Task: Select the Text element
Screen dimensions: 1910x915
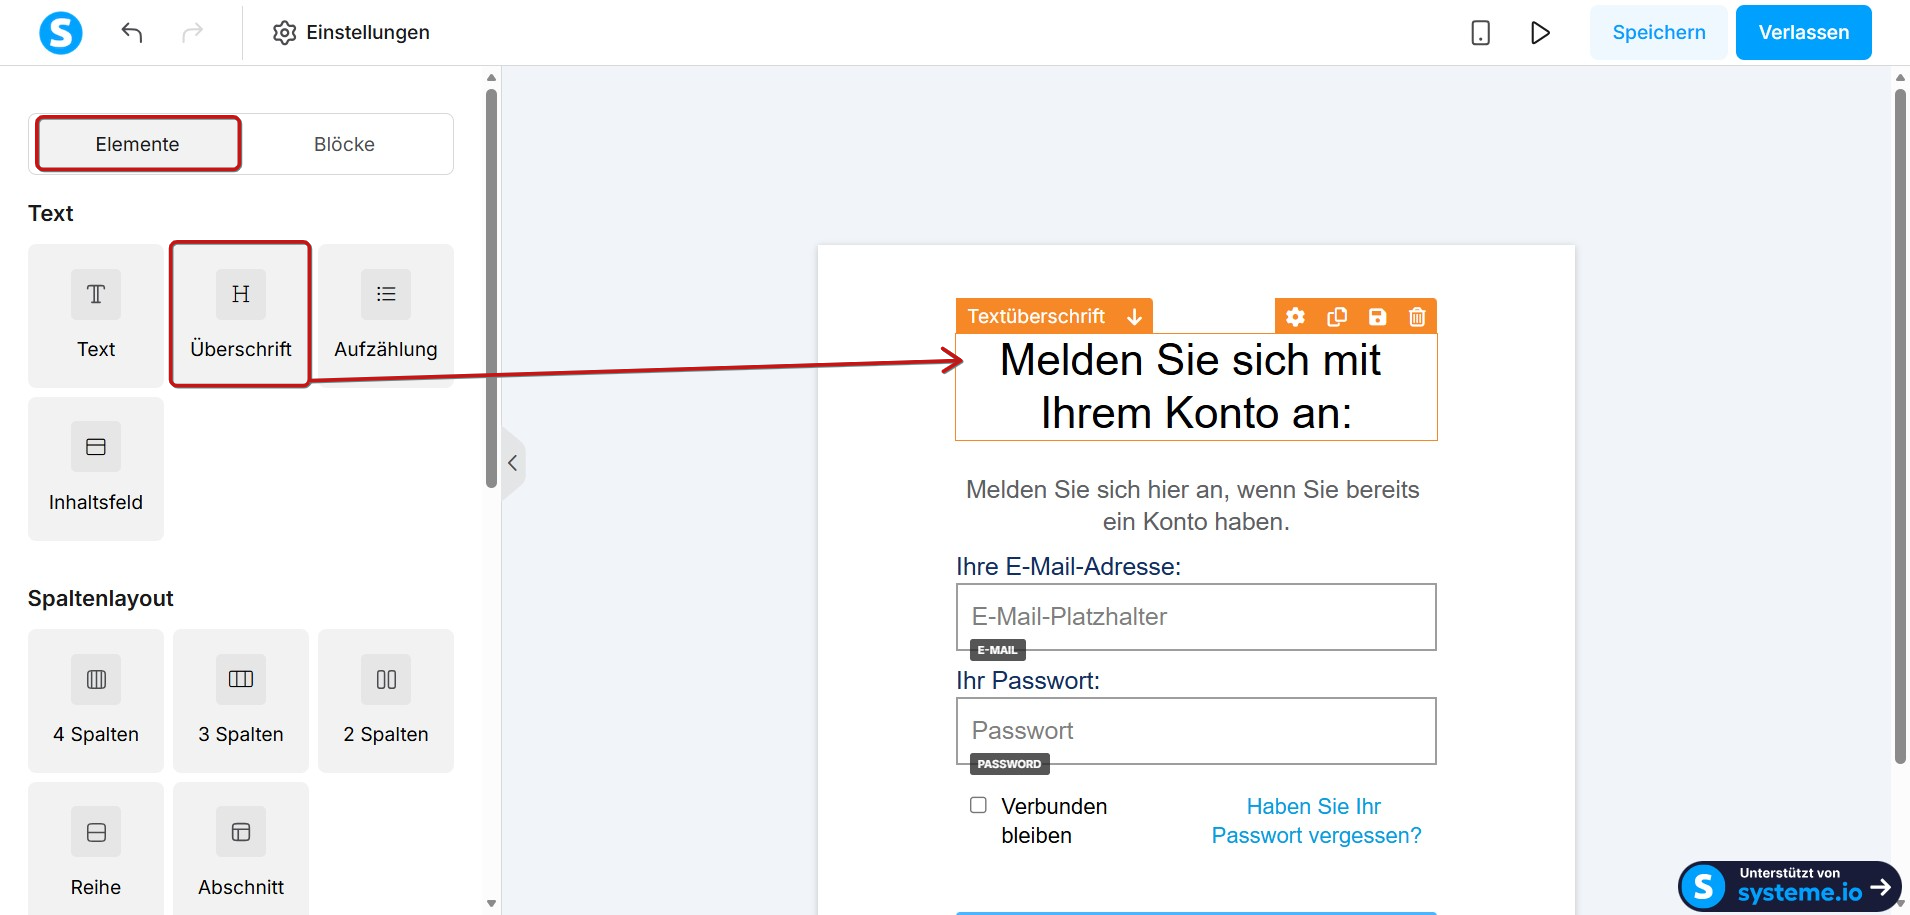Action: [x=96, y=315]
